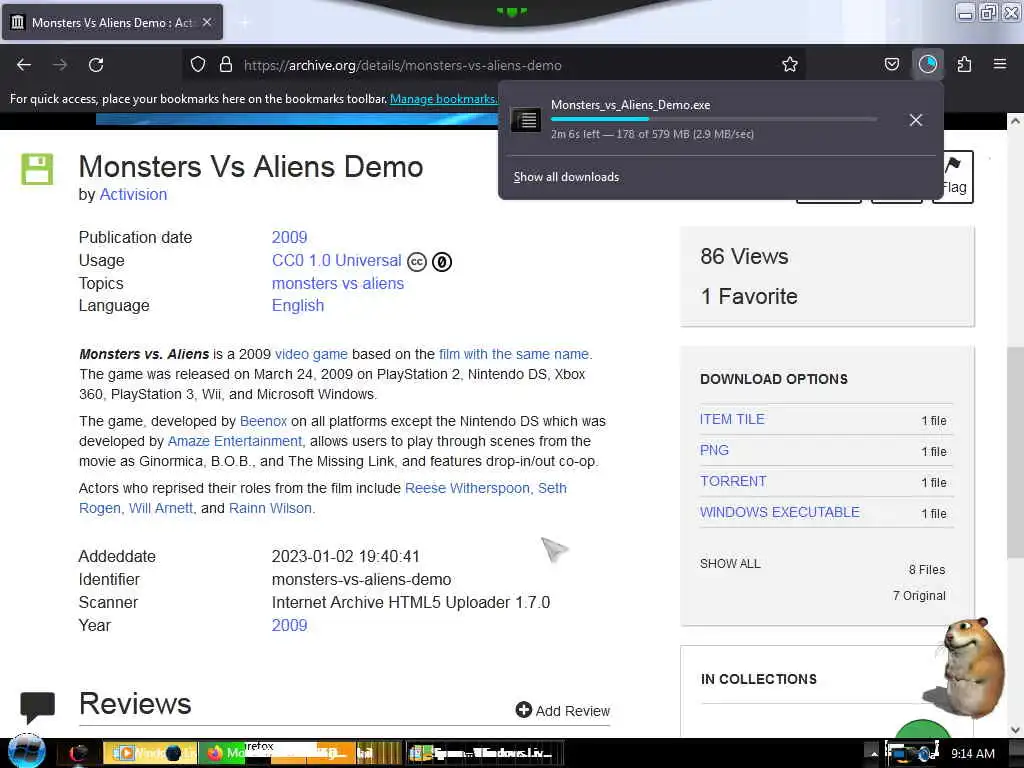The height and width of the screenshot is (768, 1024).
Task: Bookmark this page with the star icon
Action: [790, 65]
